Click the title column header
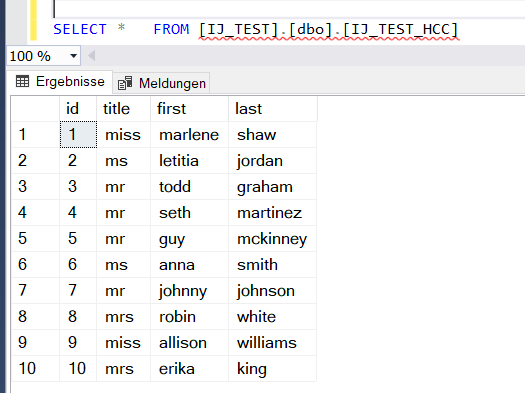 click(x=124, y=109)
